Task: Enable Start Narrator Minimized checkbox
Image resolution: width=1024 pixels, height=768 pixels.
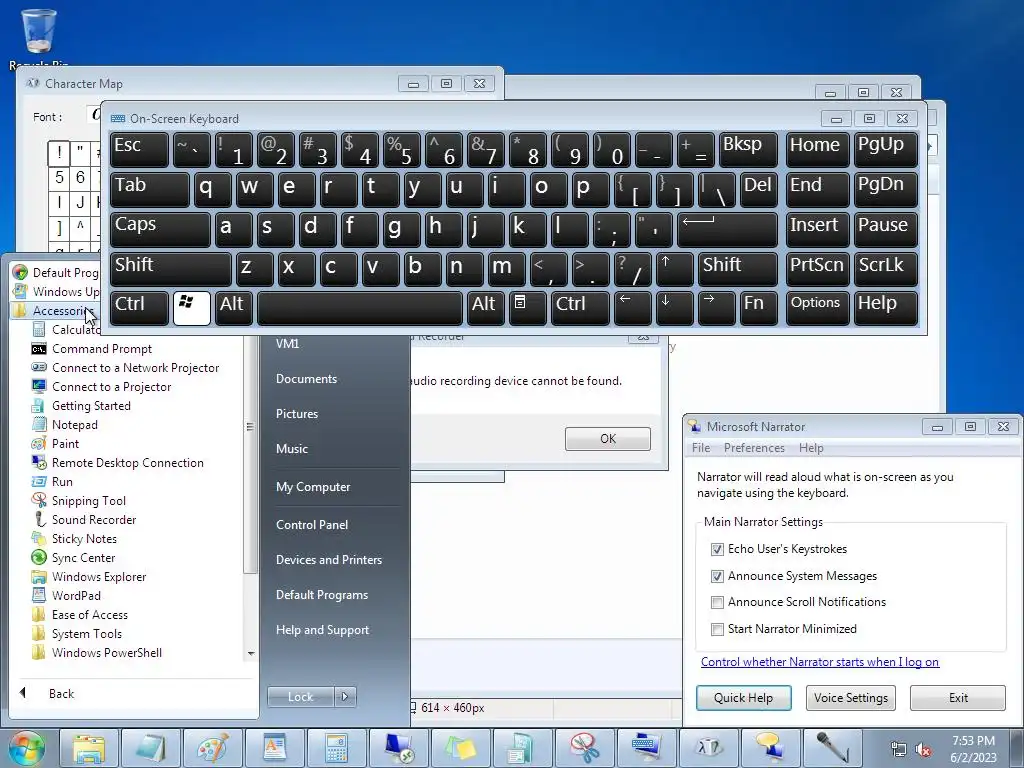Action: pyautogui.click(x=717, y=629)
